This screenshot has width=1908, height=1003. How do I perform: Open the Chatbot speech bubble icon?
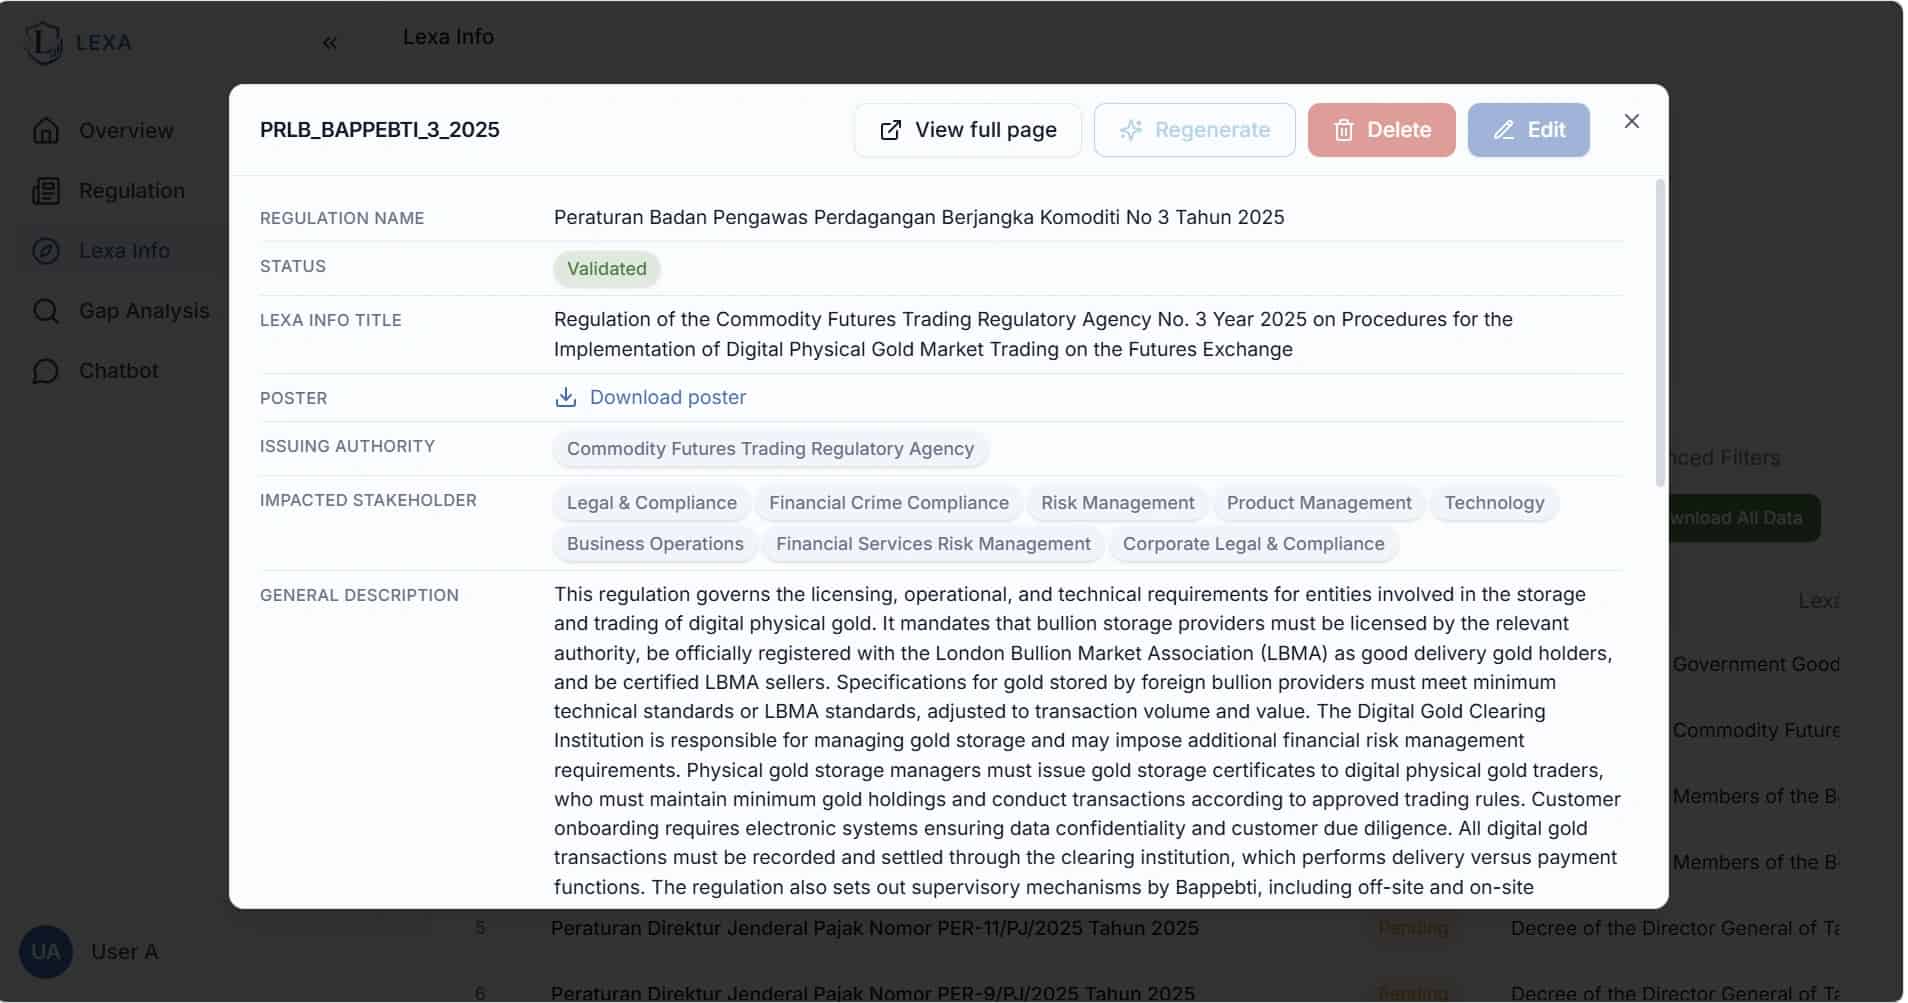(46, 371)
